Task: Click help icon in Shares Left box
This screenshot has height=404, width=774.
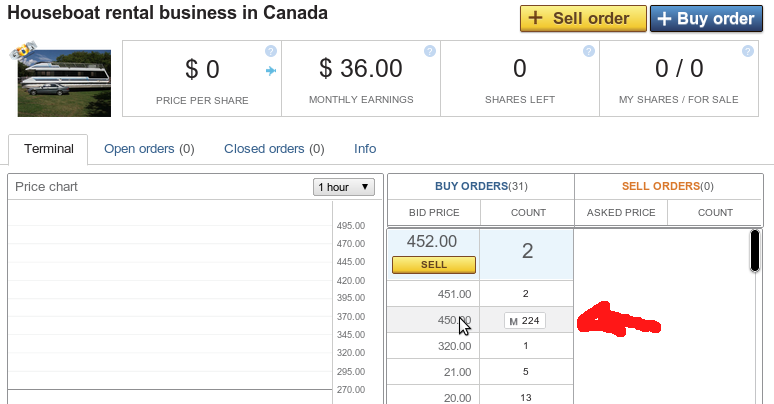Action: coord(589,51)
